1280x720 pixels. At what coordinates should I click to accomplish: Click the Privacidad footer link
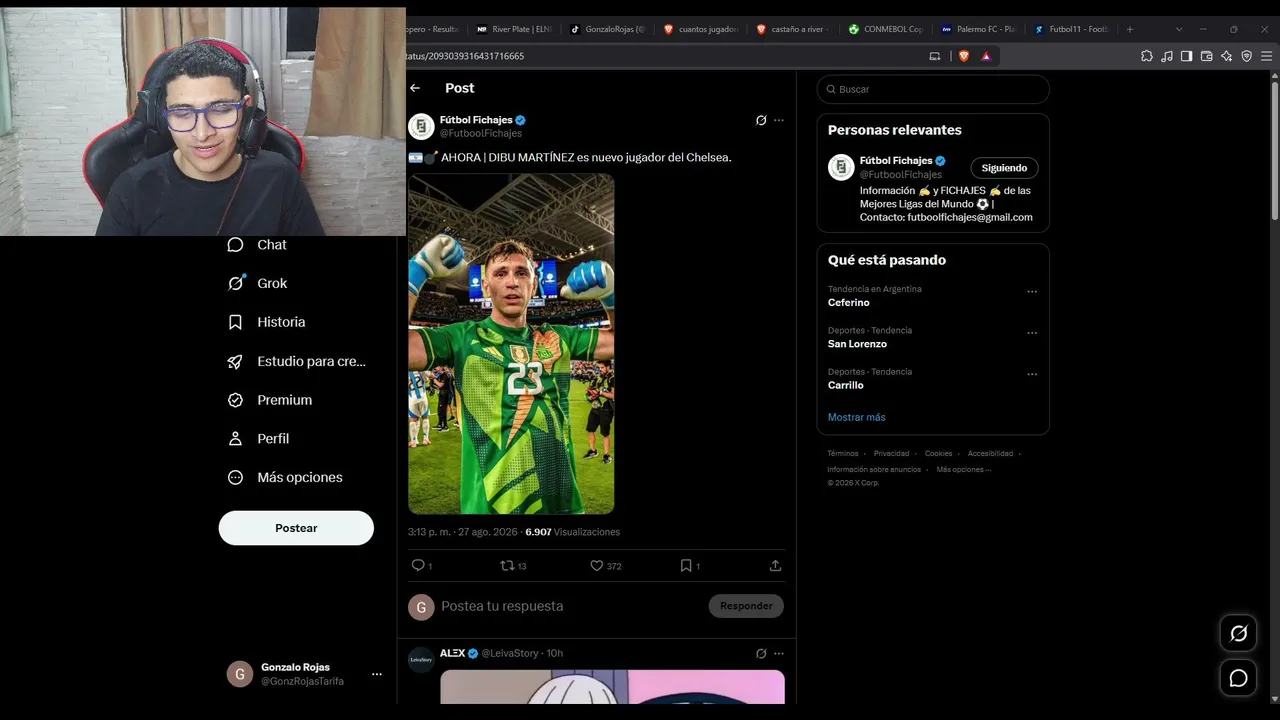click(892, 454)
